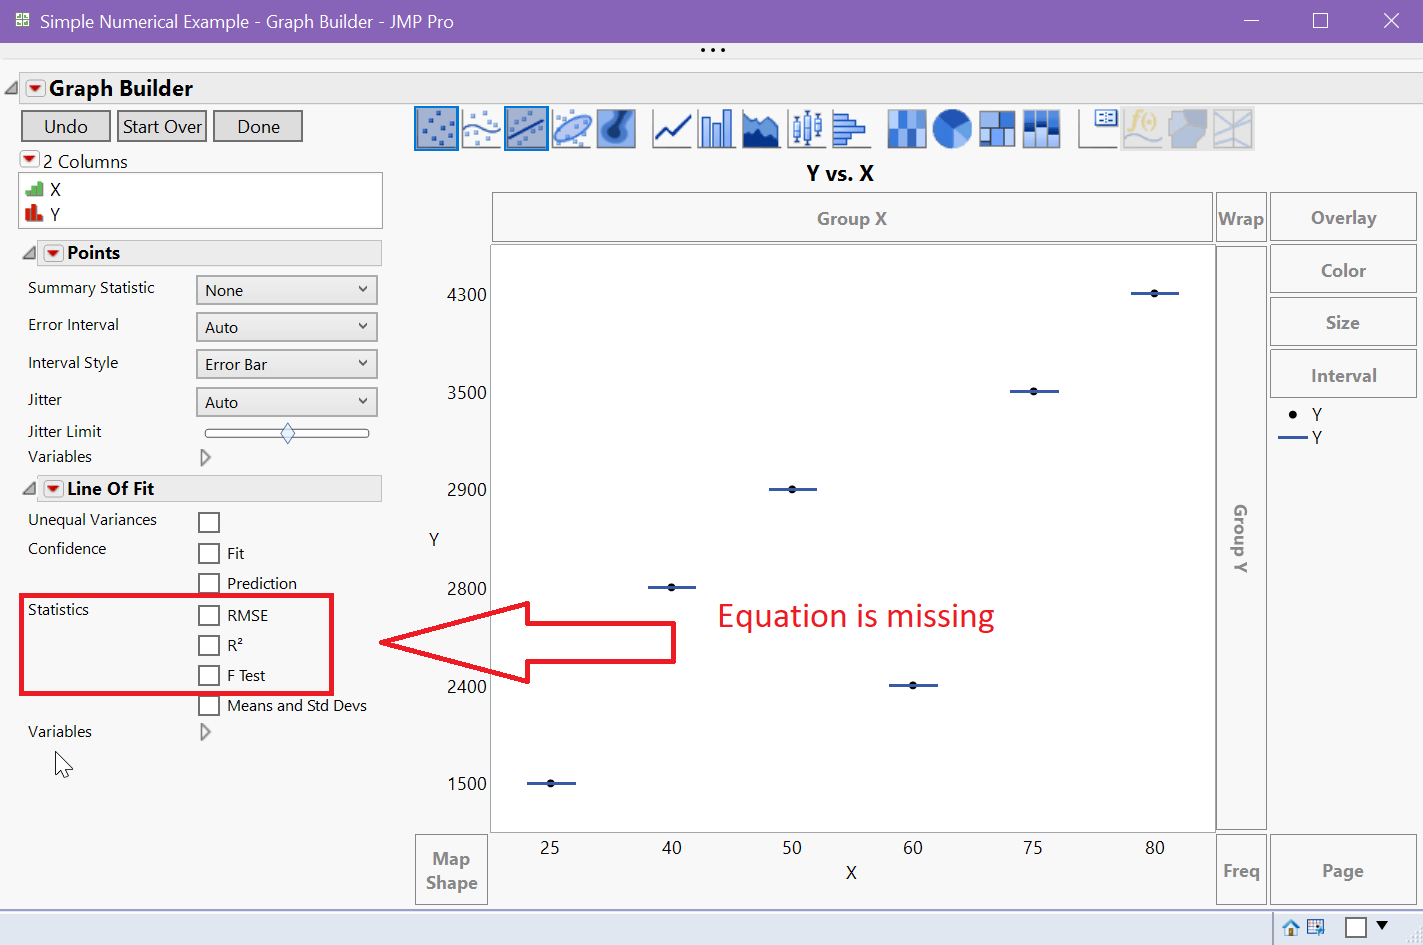1423x945 pixels.
Task: Open the Graph Builder red triangle menu
Action: (35, 88)
